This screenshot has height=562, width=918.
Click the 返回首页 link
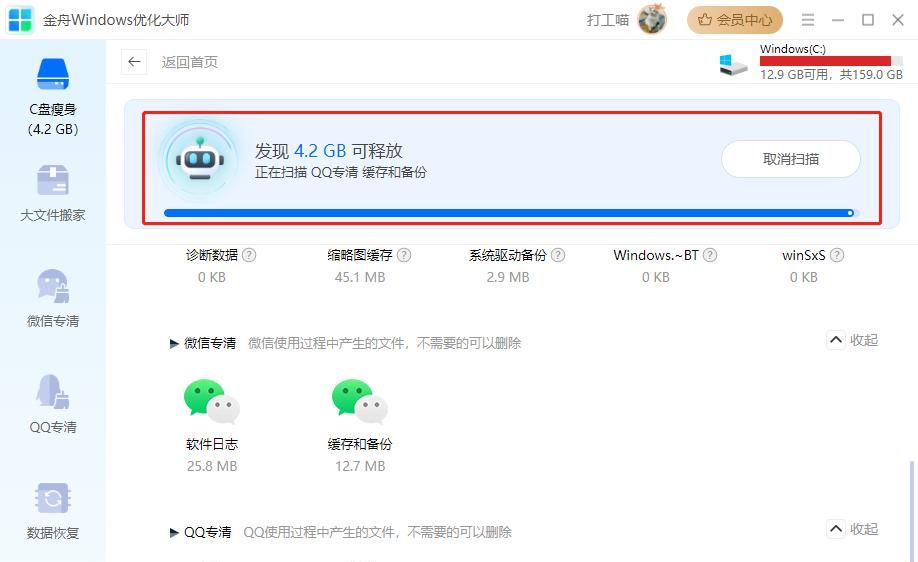(190, 62)
